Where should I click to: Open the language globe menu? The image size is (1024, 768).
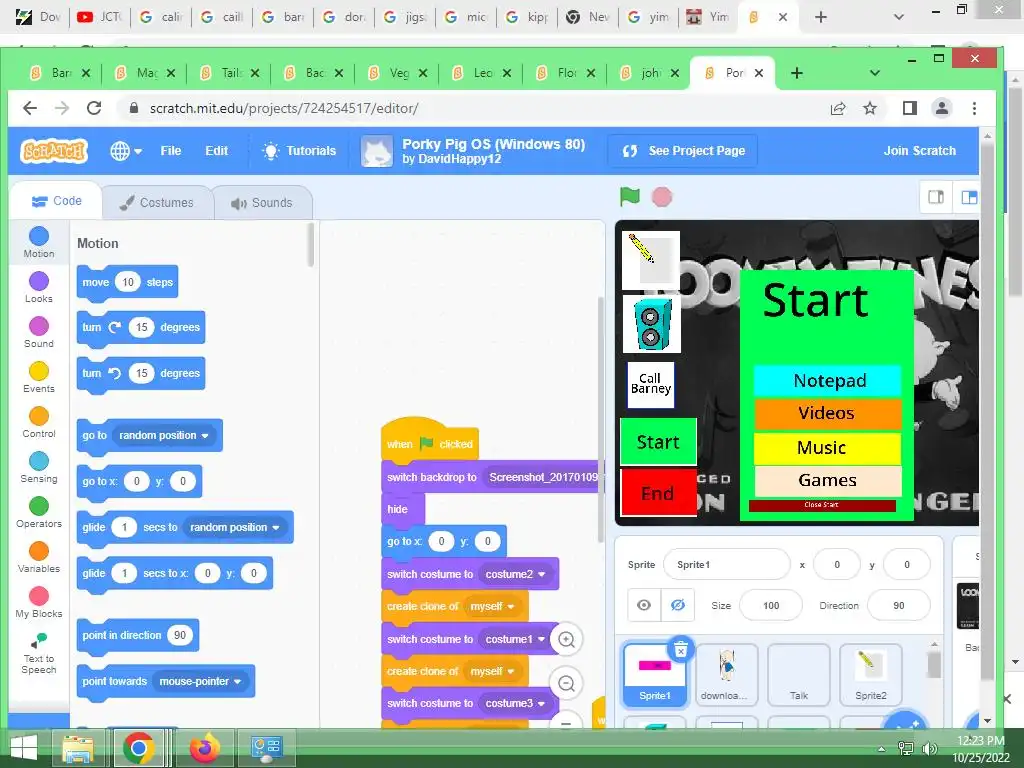(x=125, y=151)
